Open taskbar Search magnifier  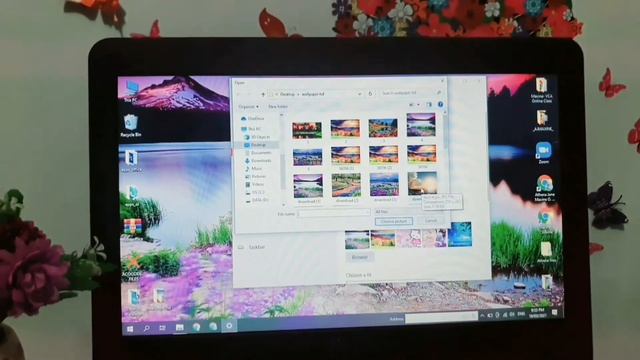[x=146, y=328]
